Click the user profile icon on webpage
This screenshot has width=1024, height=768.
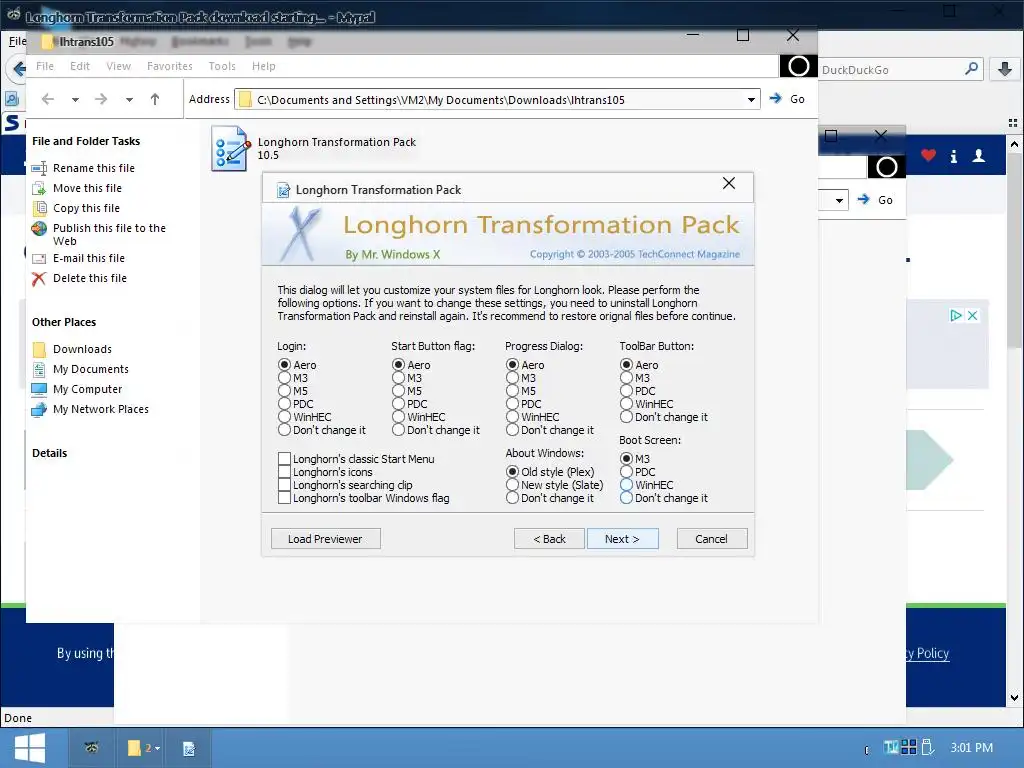coord(978,155)
